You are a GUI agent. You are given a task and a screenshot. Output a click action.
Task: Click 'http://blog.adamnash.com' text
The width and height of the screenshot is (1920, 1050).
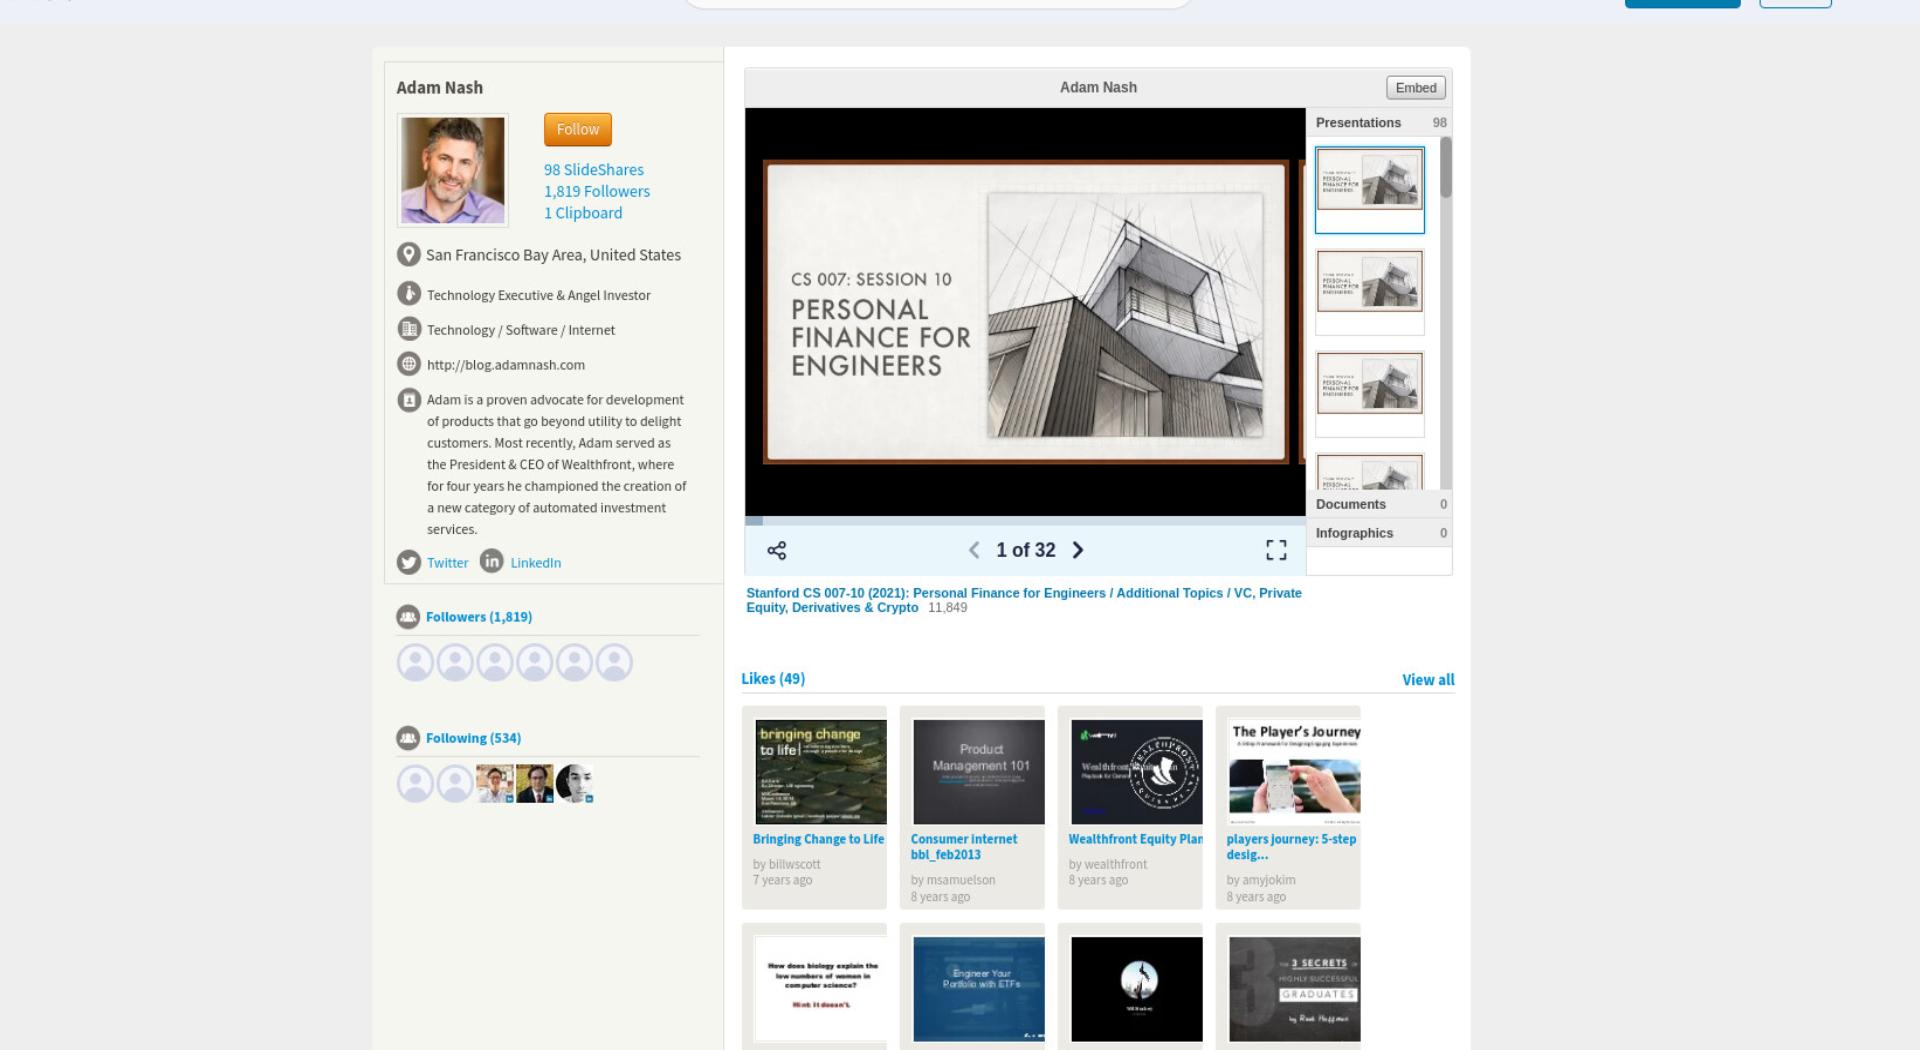point(506,365)
